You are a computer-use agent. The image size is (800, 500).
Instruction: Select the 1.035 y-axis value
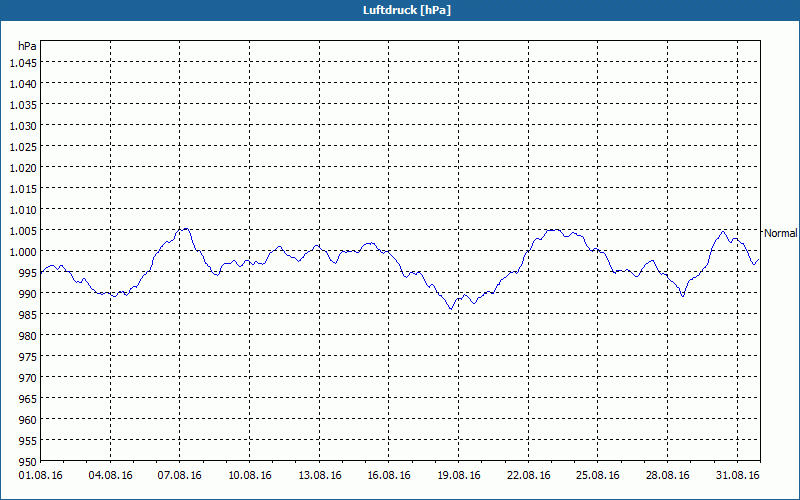(x=23, y=105)
